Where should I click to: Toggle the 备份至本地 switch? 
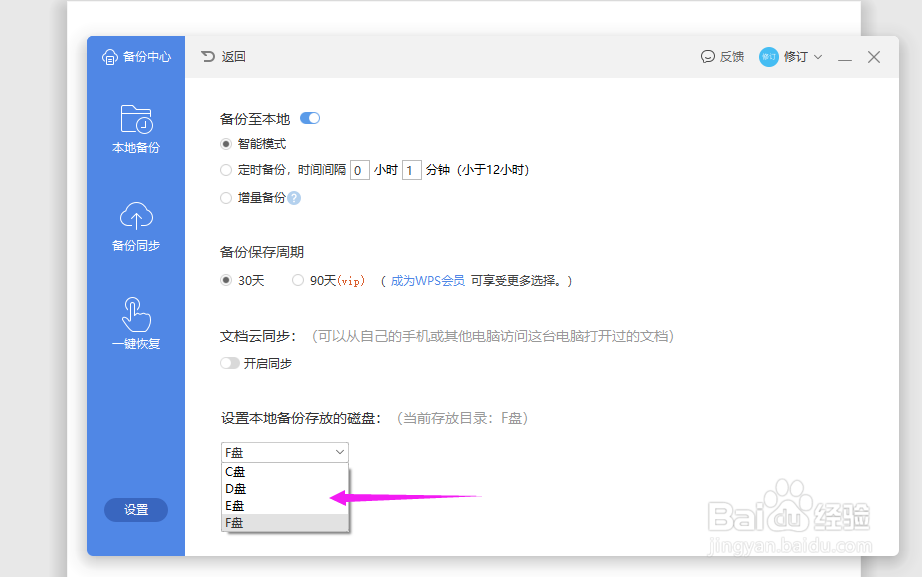[x=310, y=118]
